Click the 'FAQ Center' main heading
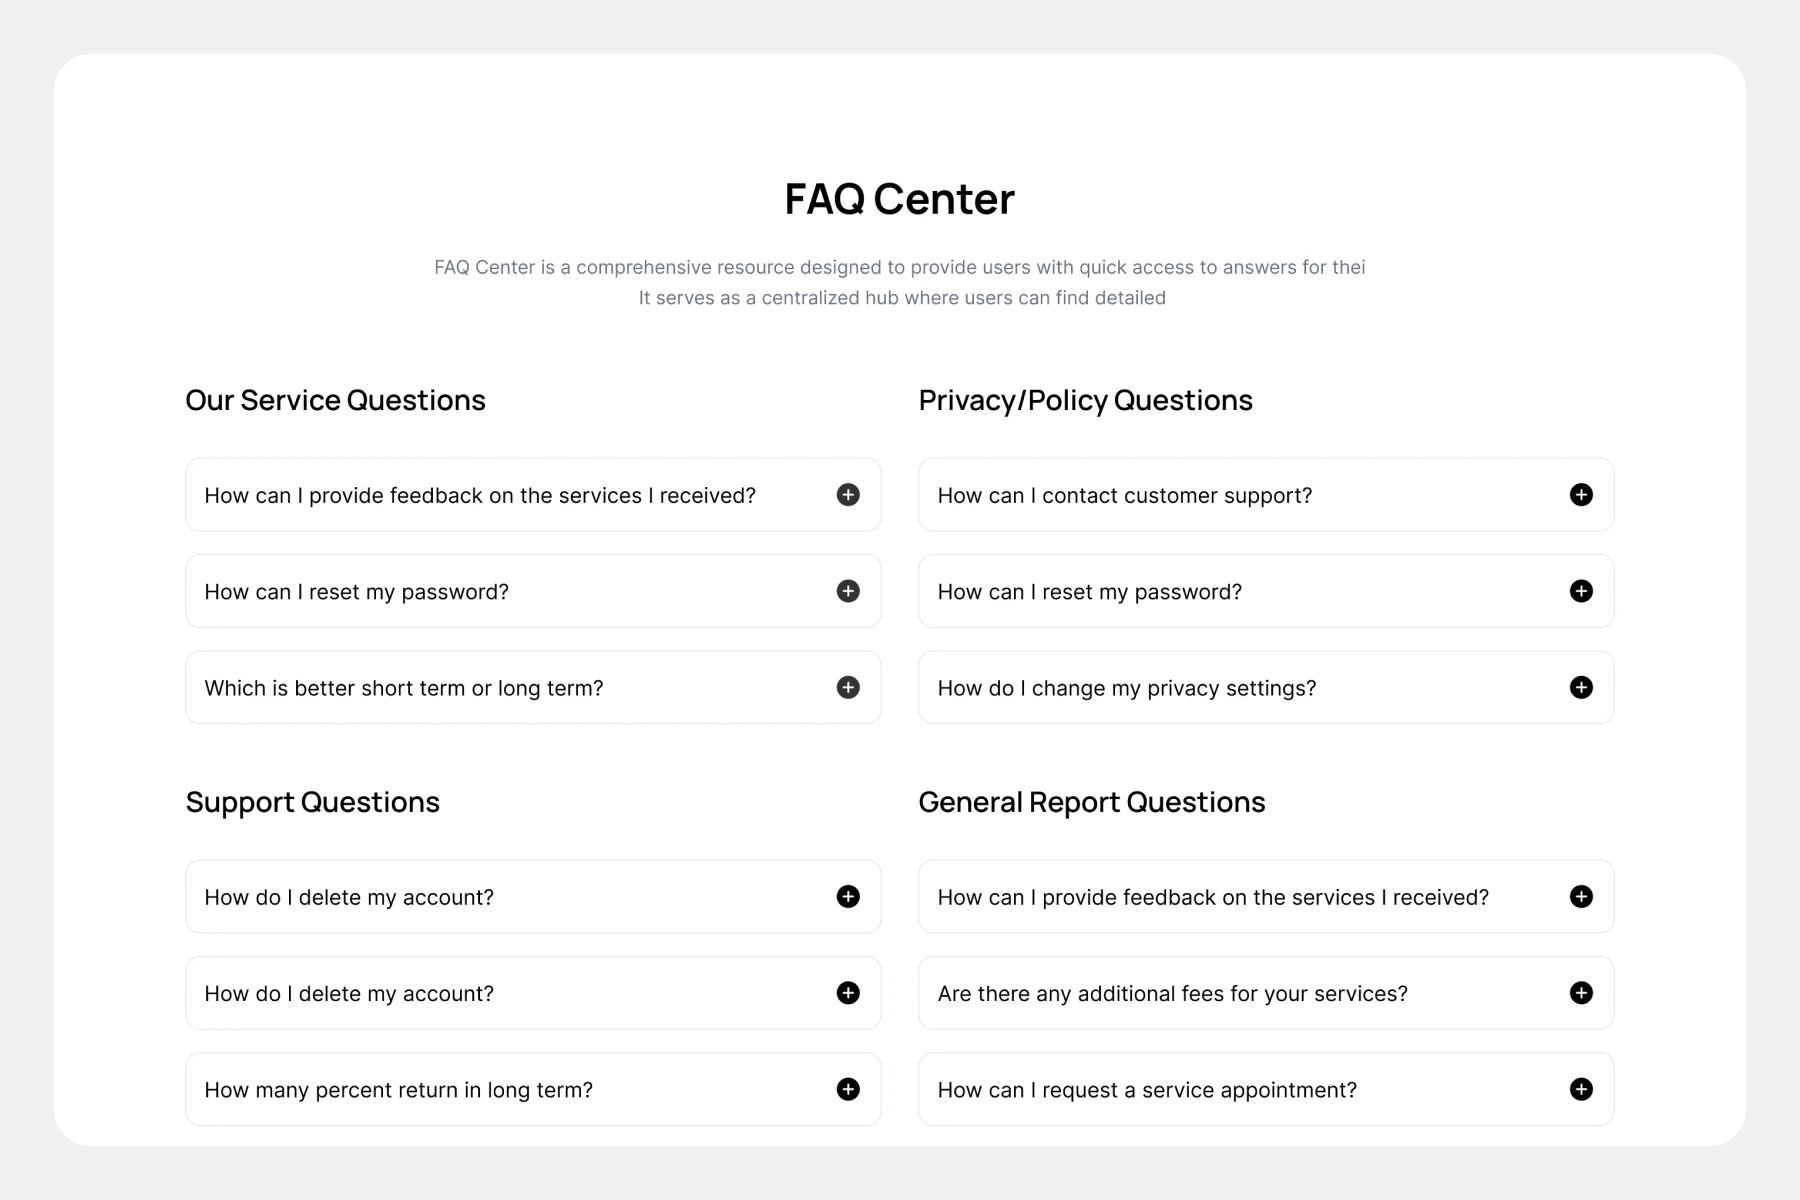This screenshot has width=1800, height=1200. pyautogui.click(x=899, y=199)
